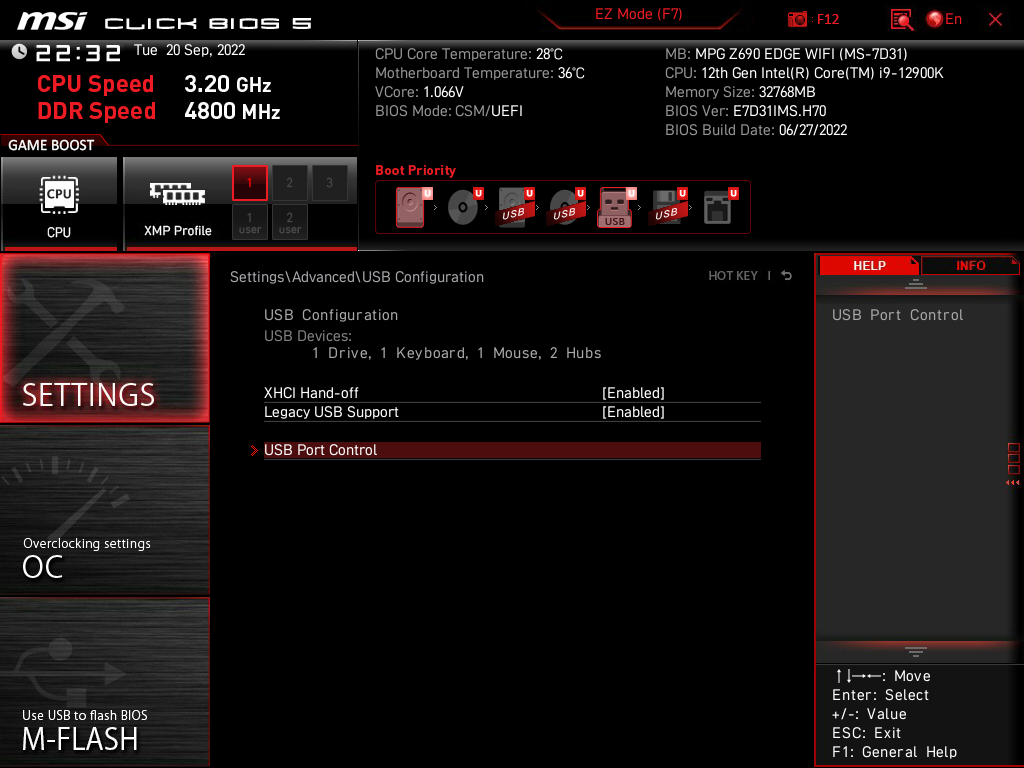1024x768 pixels.
Task: Click the CPU Core Temperature reading
Action: click(x=468, y=54)
